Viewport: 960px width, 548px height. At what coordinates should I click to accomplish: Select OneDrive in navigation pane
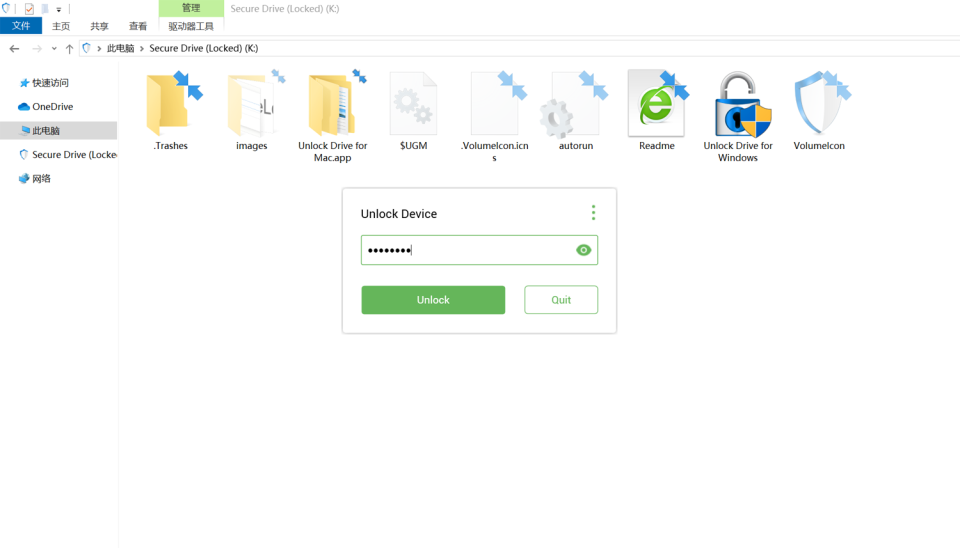pos(46,107)
